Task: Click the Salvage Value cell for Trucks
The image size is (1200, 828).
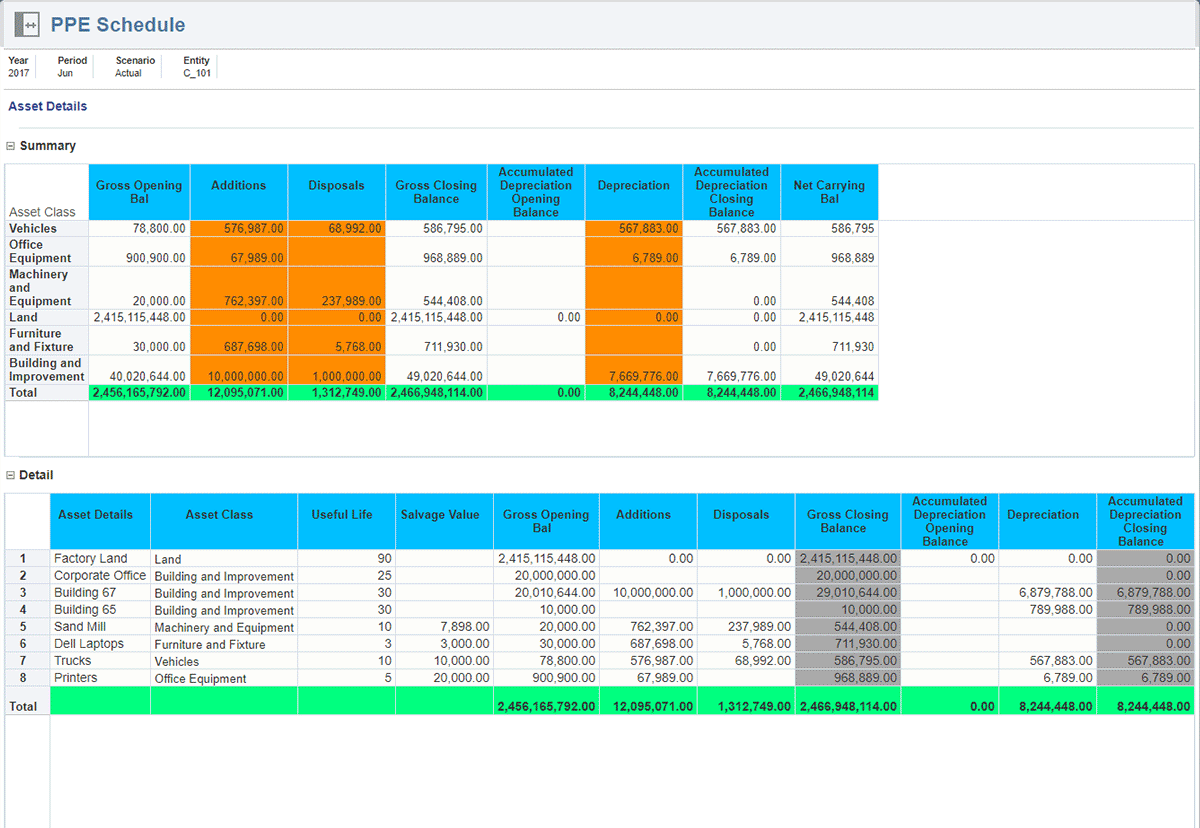Action: 444,661
